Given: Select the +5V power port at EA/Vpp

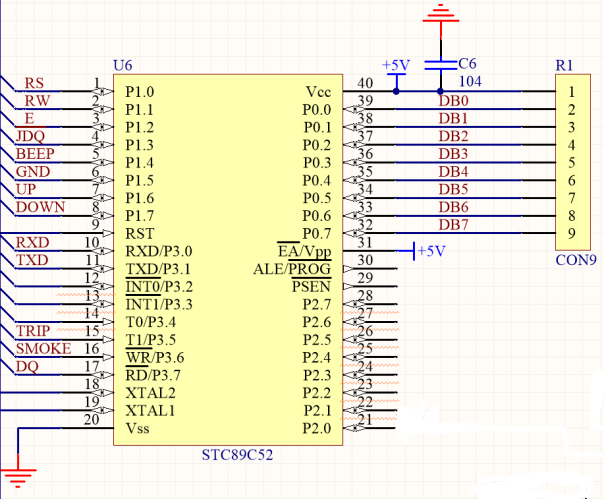Looking at the screenshot, I should click(422, 251).
